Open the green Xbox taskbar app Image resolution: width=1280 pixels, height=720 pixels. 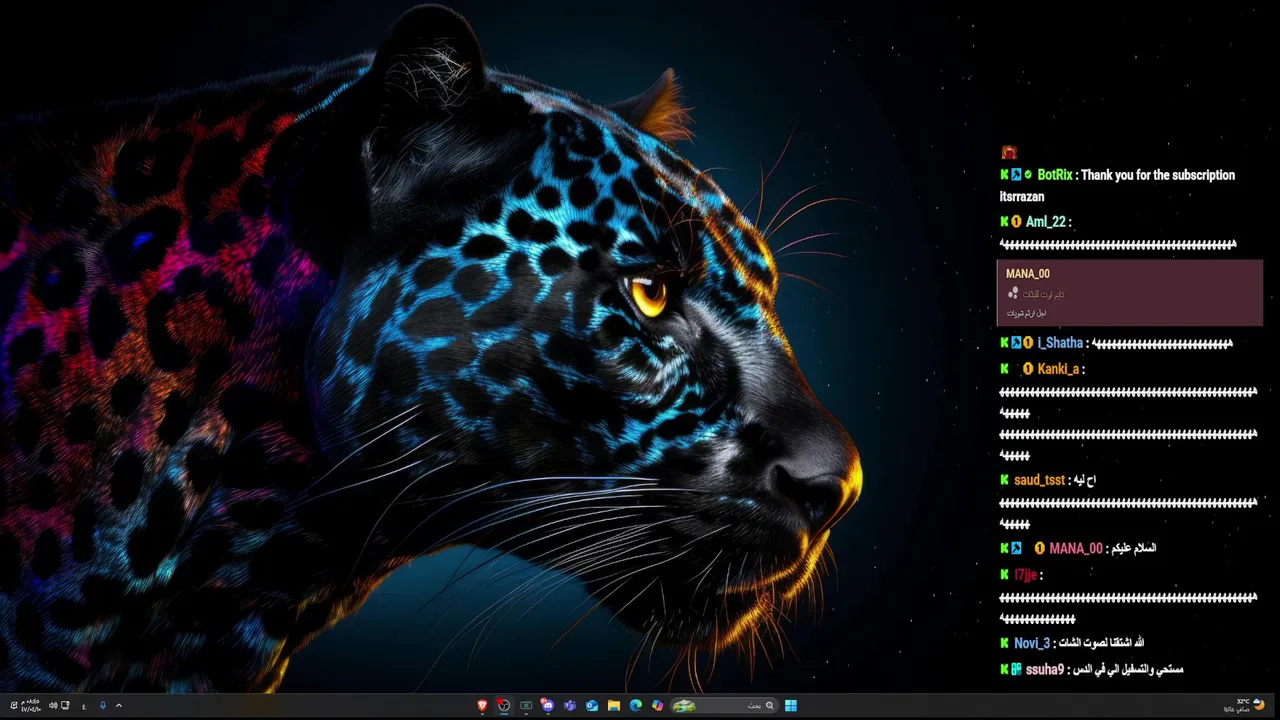click(x=526, y=705)
